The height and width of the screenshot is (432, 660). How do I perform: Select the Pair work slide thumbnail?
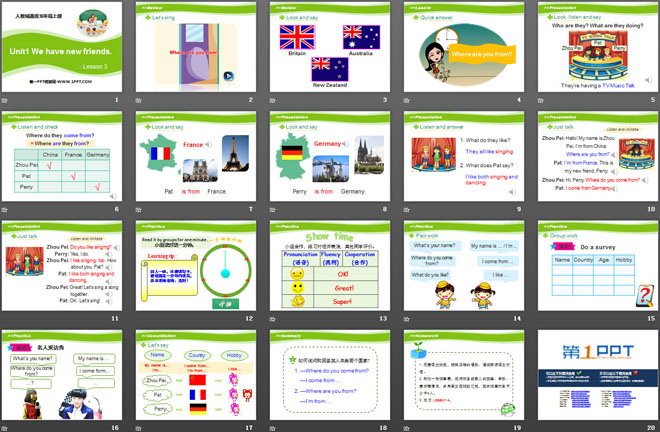[464, 266]
